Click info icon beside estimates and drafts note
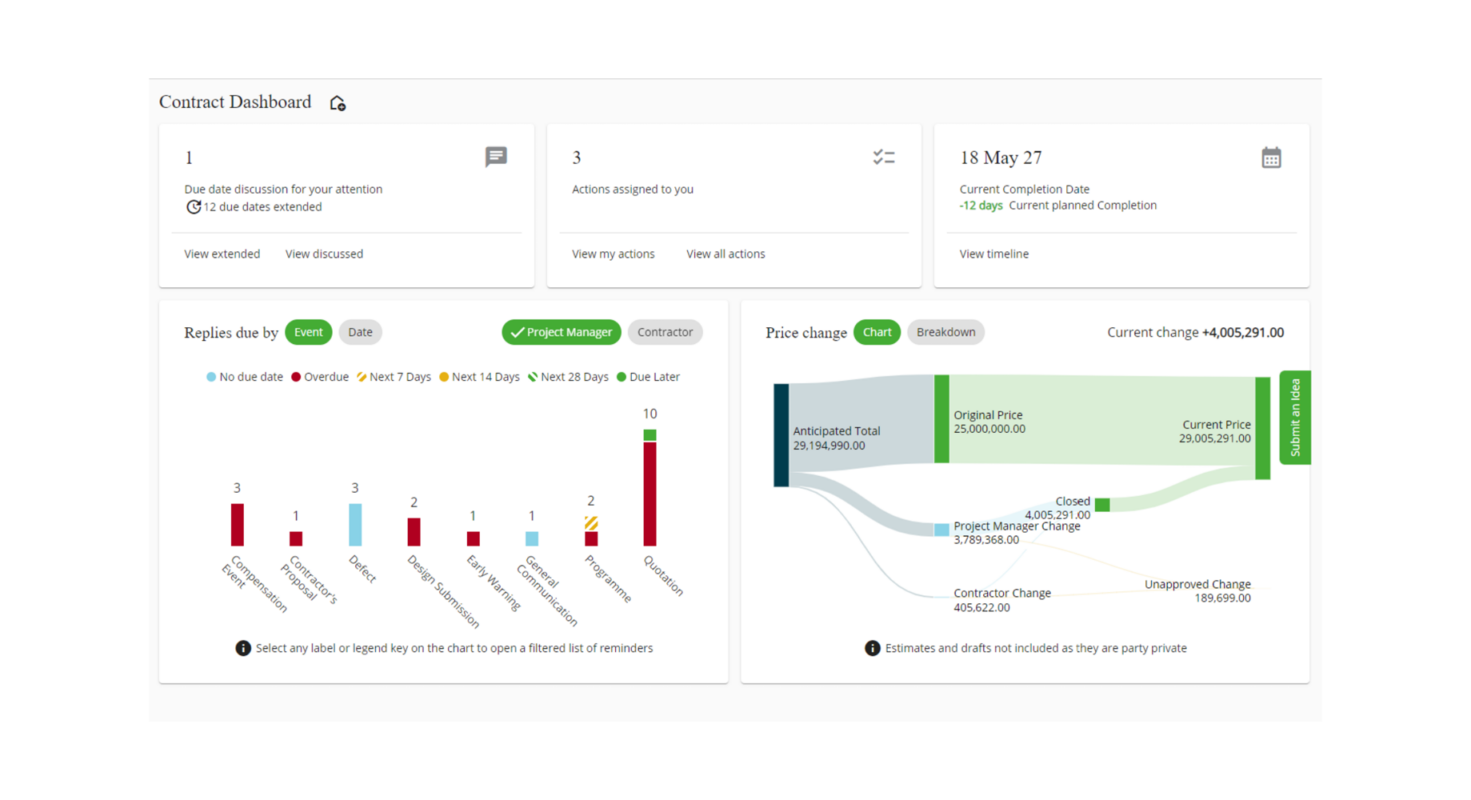Image resolution: width=1471 pixels, height=800 pixels. [x=873, y=648]
